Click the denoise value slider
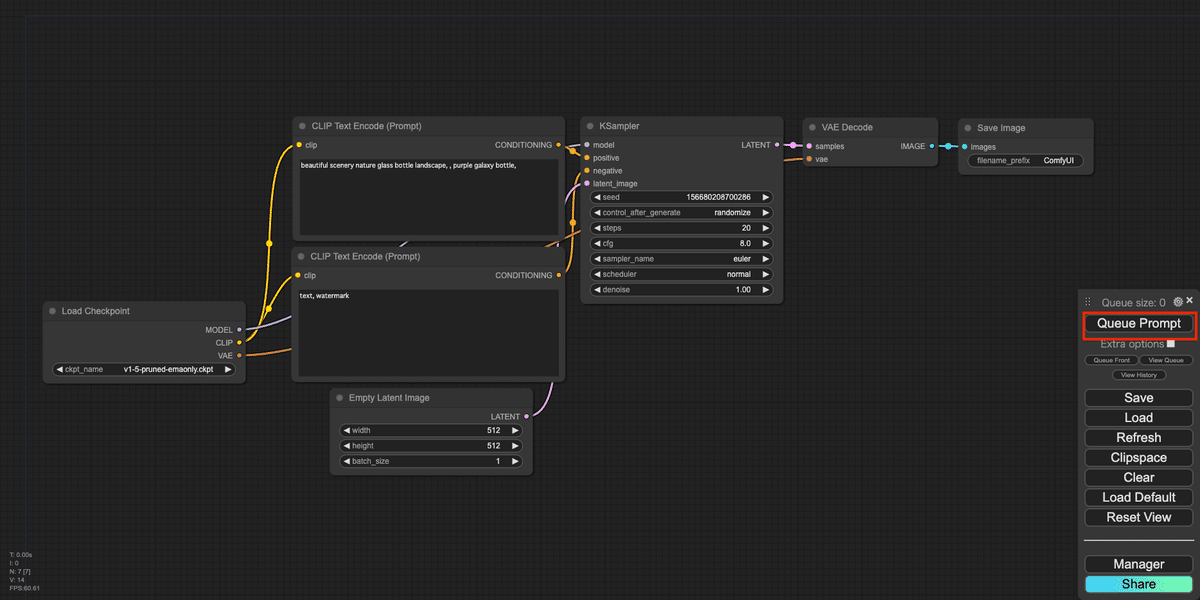Screen dimensions: 1200x600 [x=682, y=290]
